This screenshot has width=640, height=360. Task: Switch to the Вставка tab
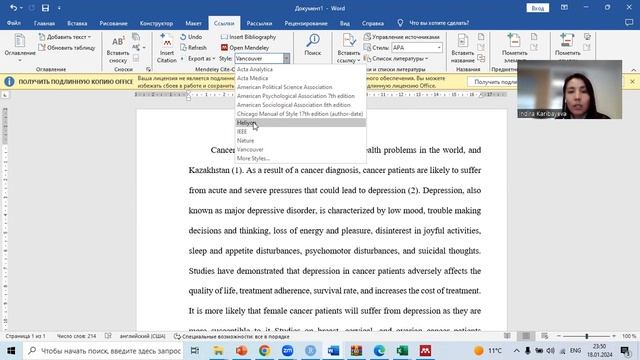coord(77,23)
